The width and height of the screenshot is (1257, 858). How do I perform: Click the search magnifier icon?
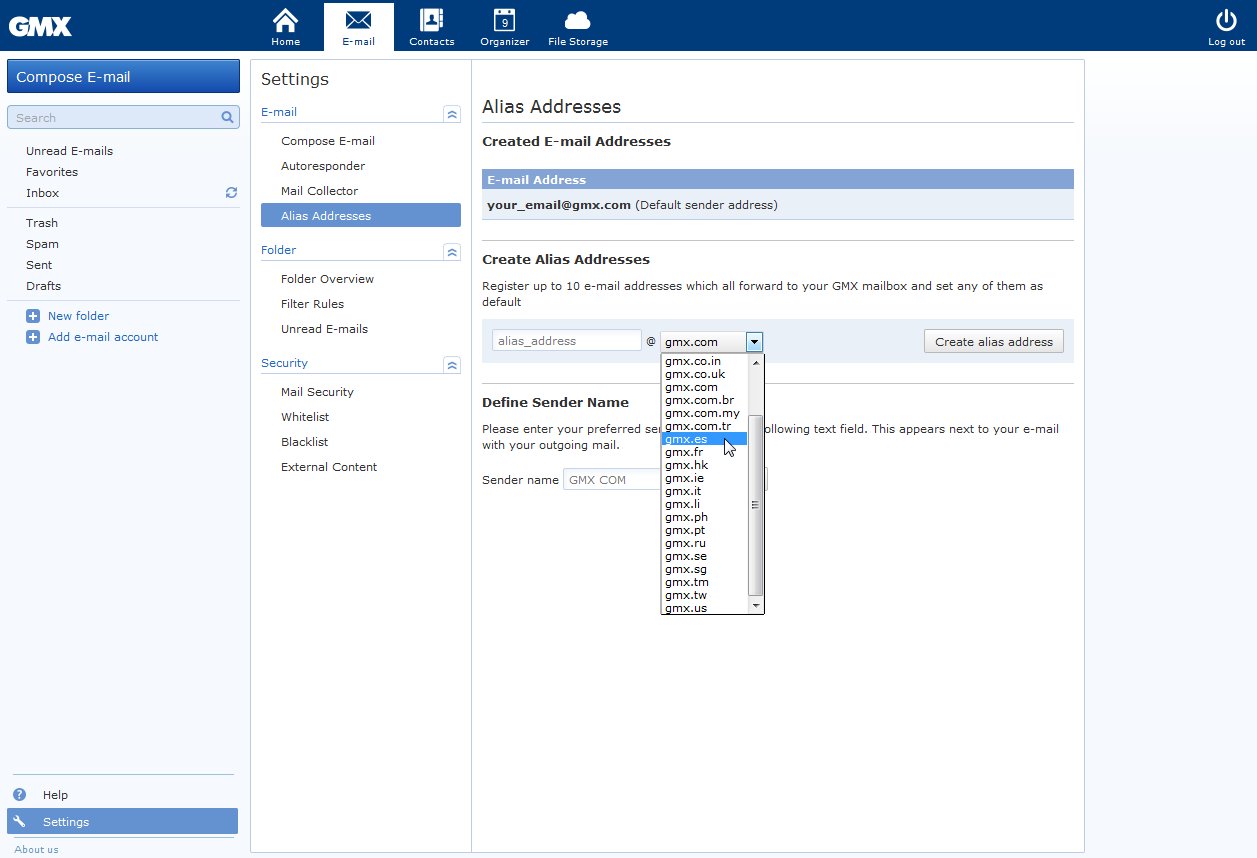click(x=228, y=117)
